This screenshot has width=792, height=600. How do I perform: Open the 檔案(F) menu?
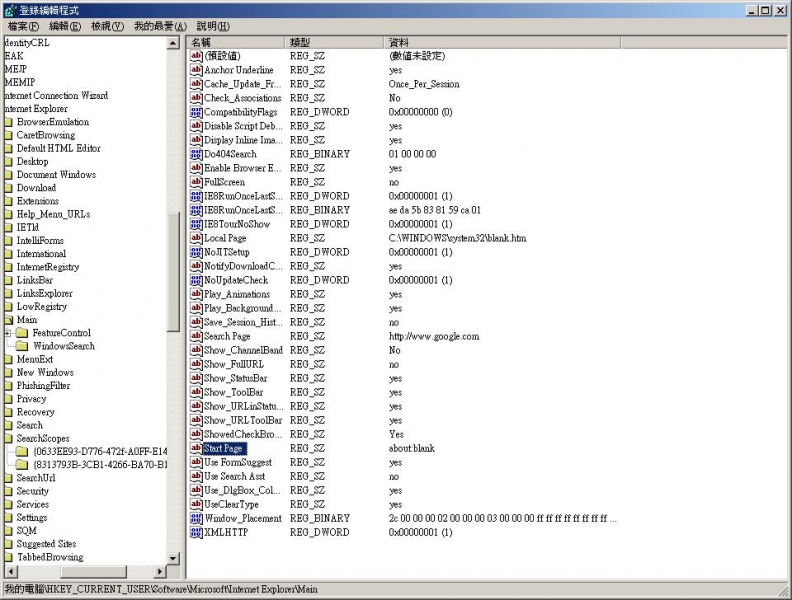[x=23, y=26]
